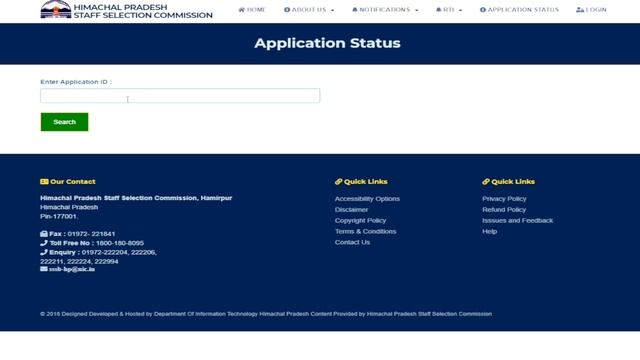Click the phone icon beside Toll Free No

[x=44, y=243]
